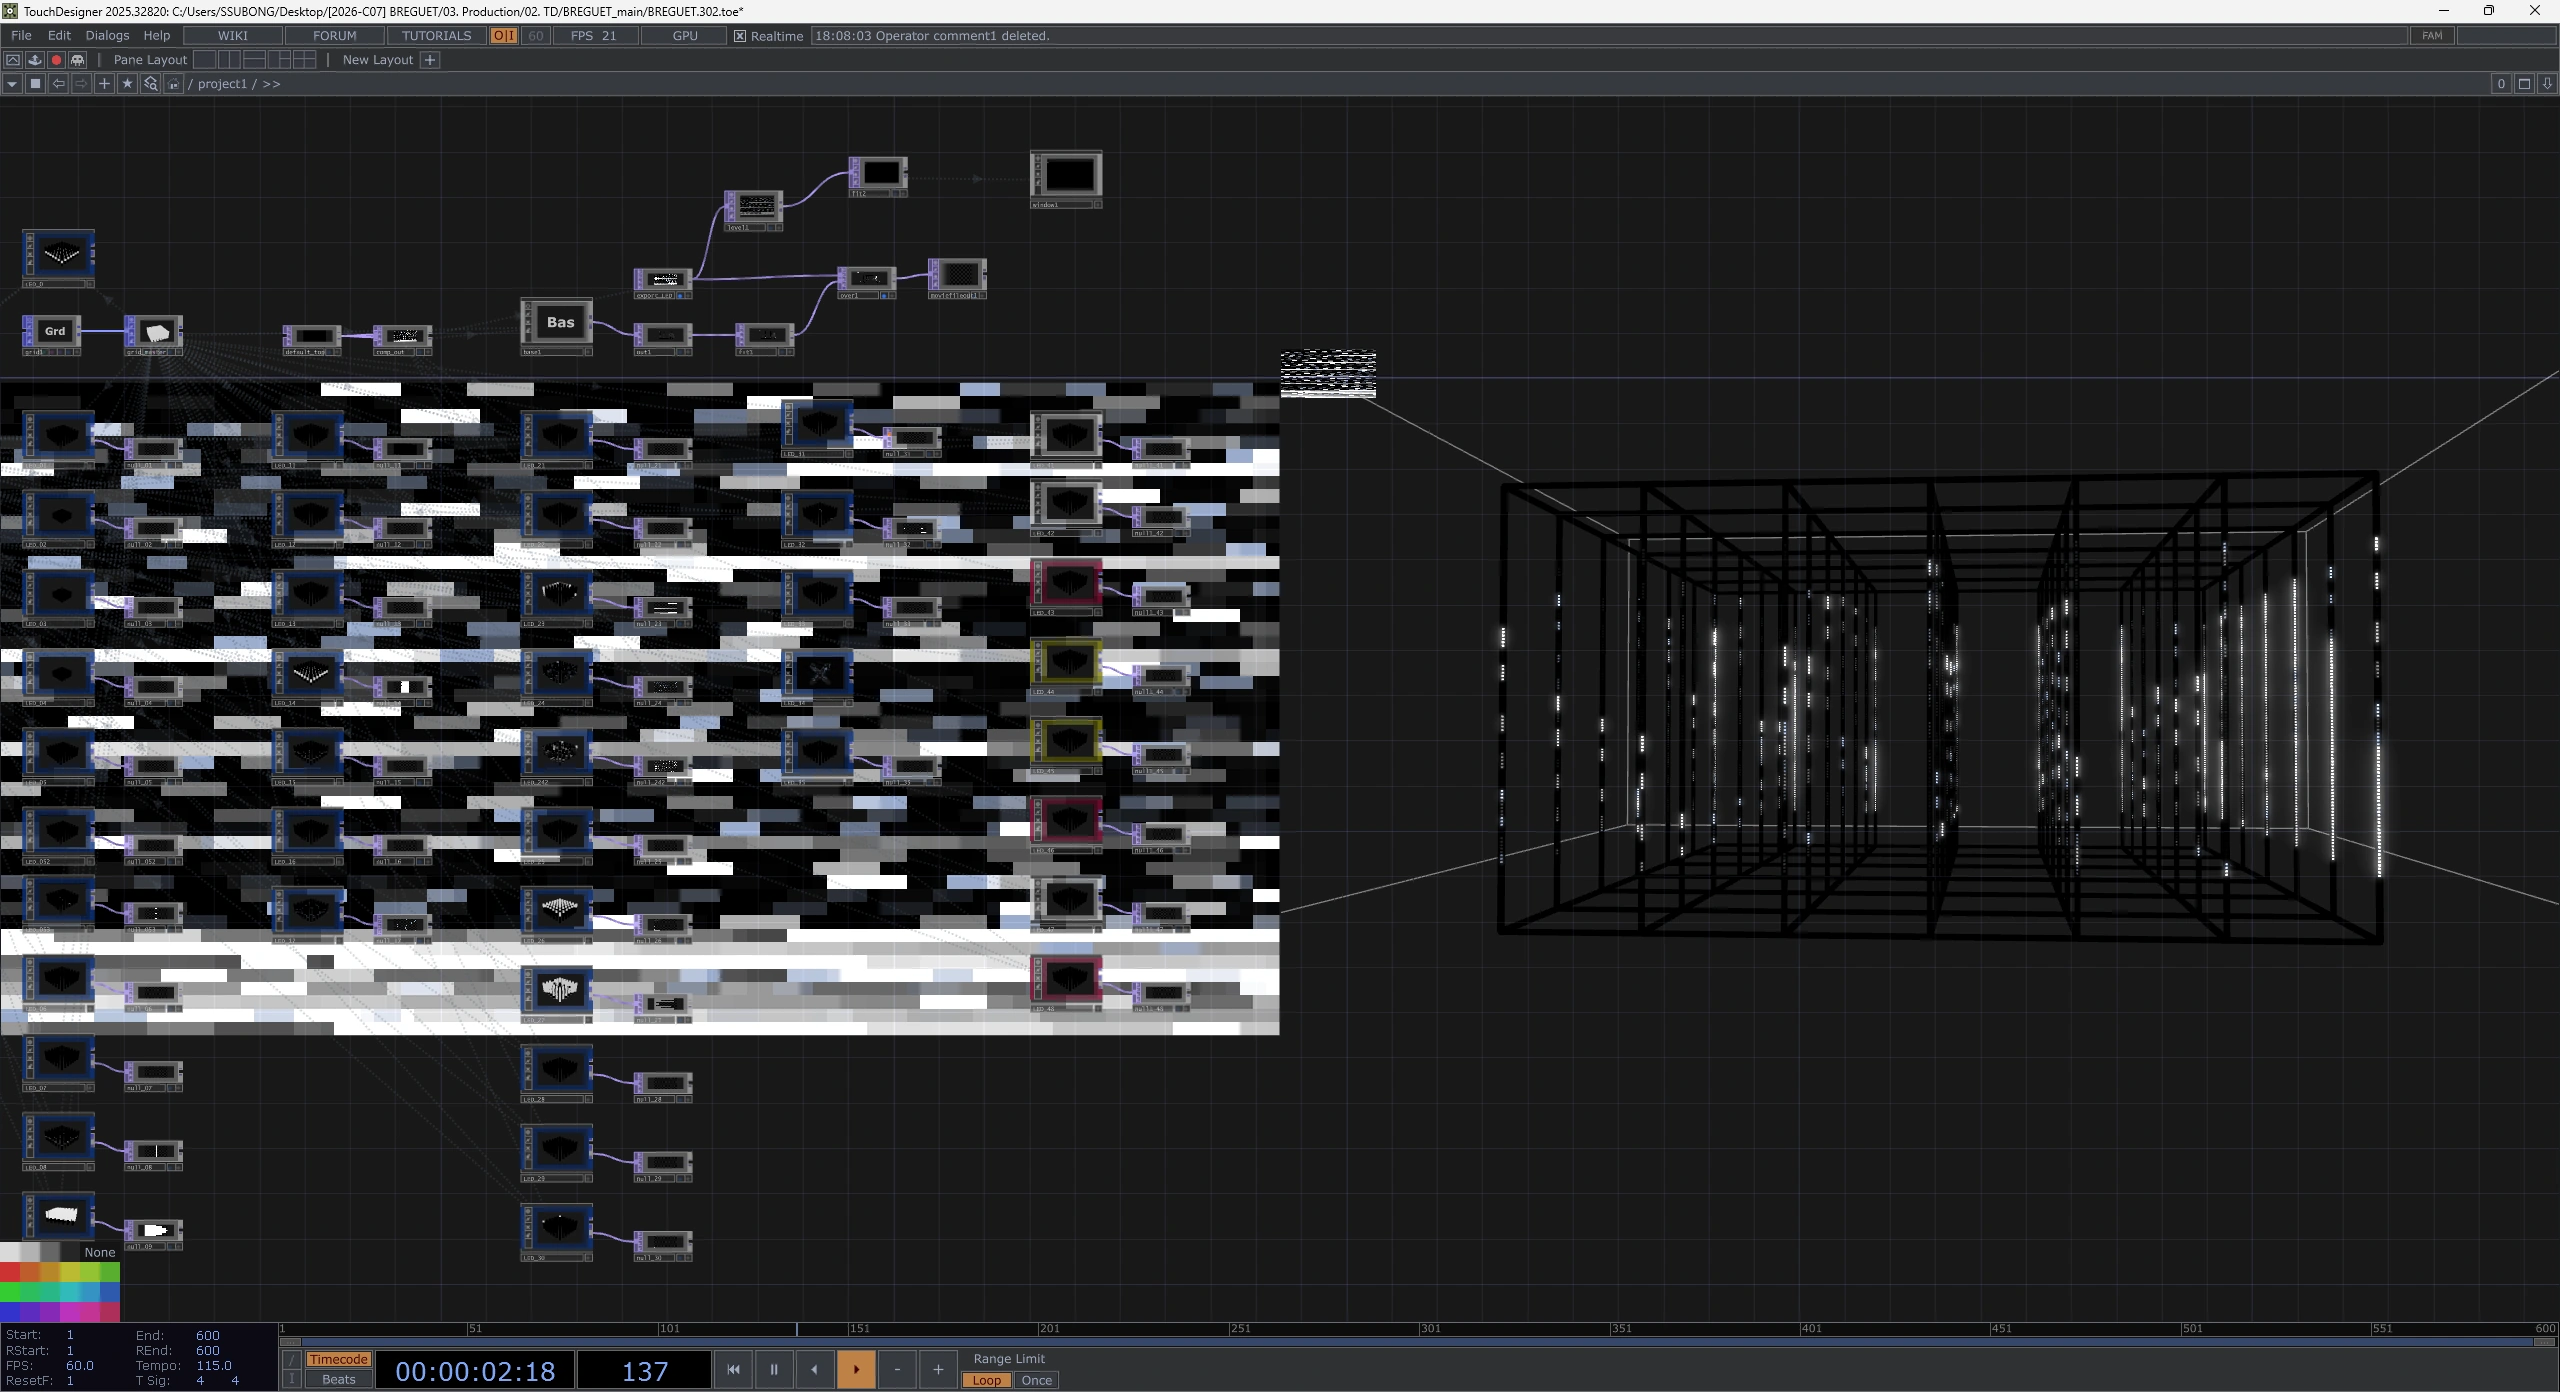
Task: Set range limit to Once
Action: tap(1037, 1380)
